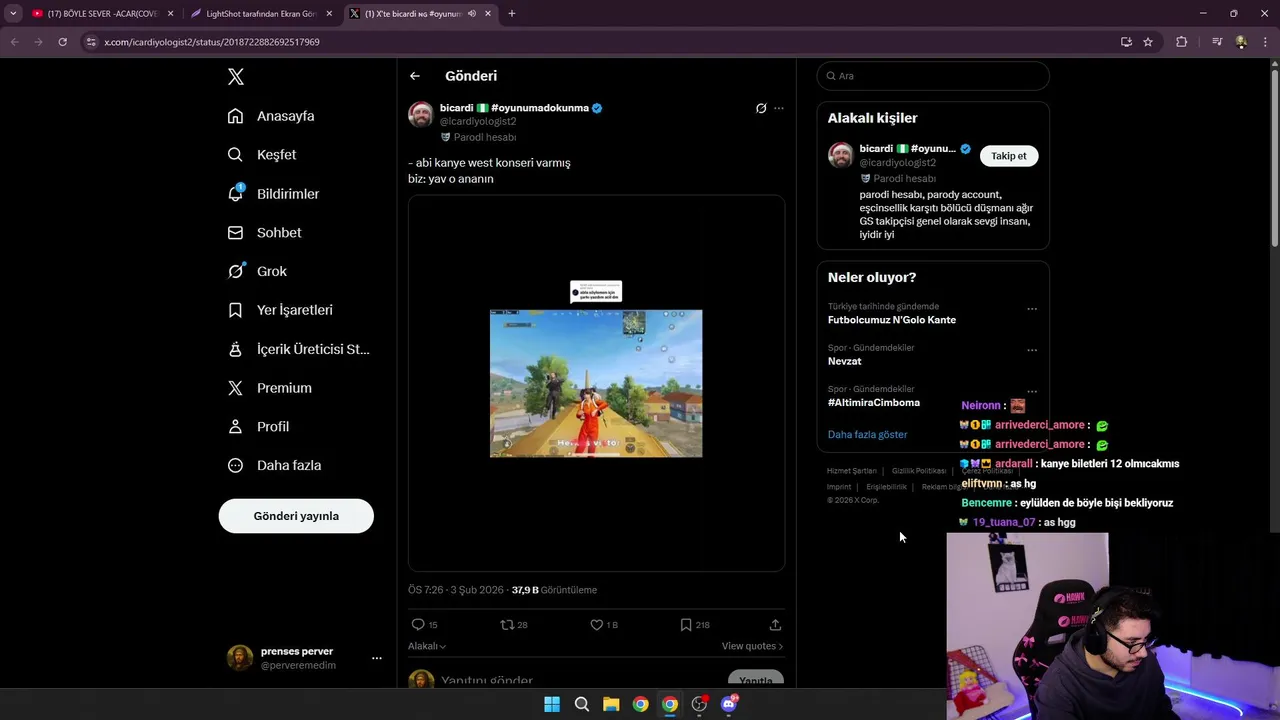
Task: Open Anasayfa home page
Action: click(x=271, y=116)
